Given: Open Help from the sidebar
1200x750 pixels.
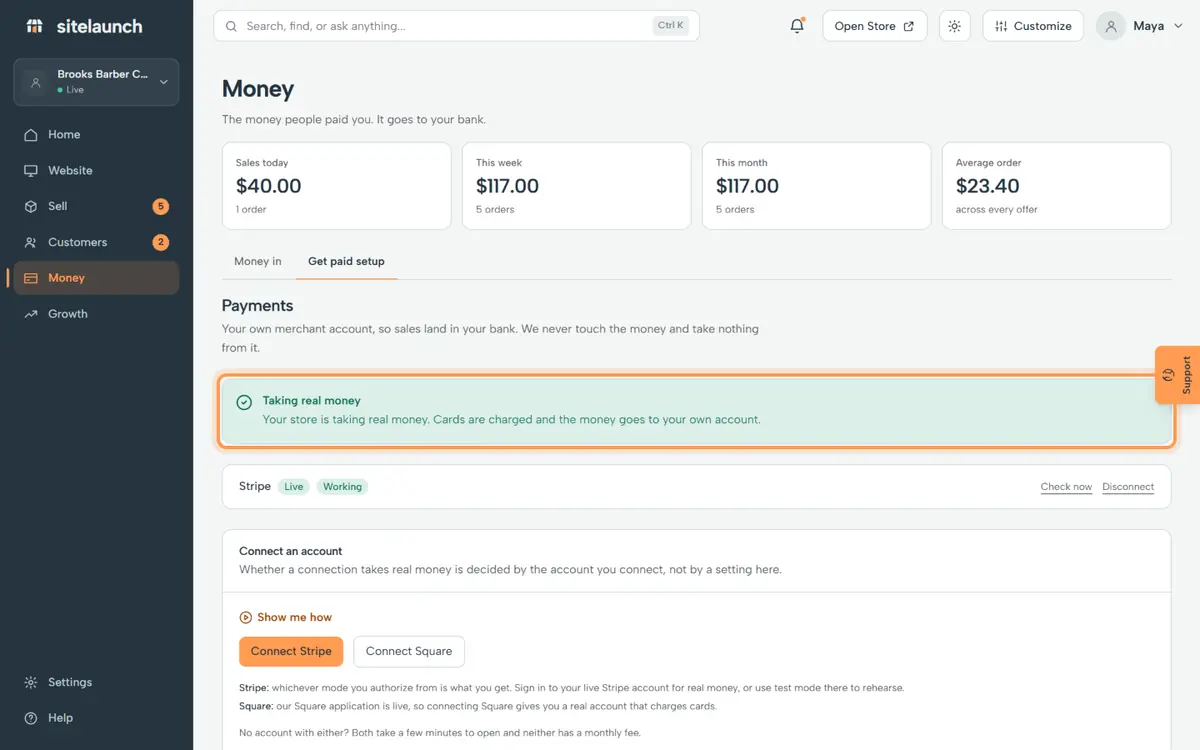Looking at the screenshot, I should [96, 718].
